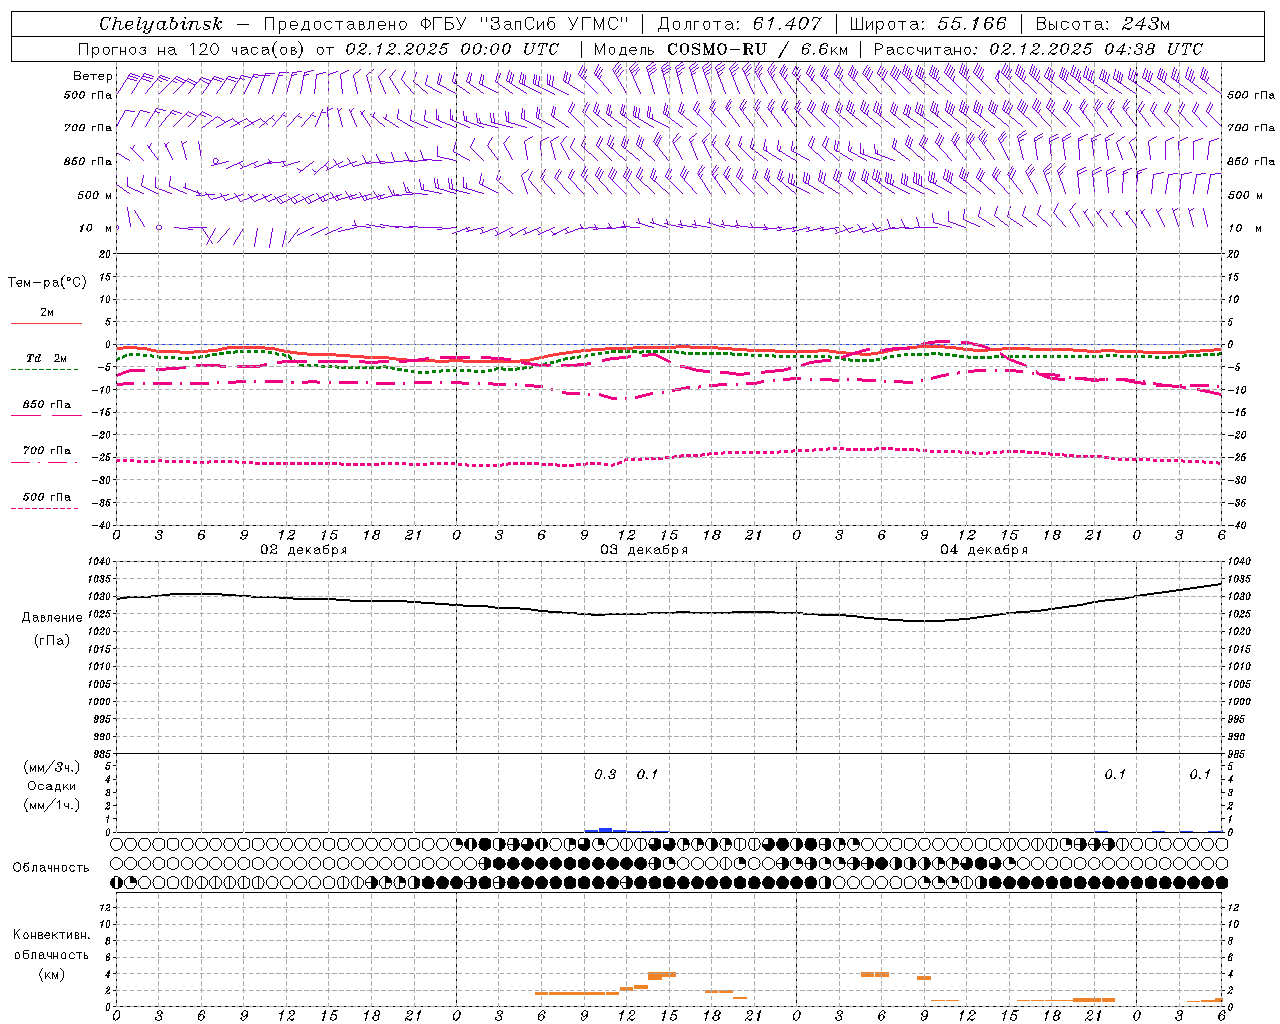The height and width of the screenshot is (1024, 1280).
Task: Click the "Облачность" cloud cover label
Action: (51, 868)
